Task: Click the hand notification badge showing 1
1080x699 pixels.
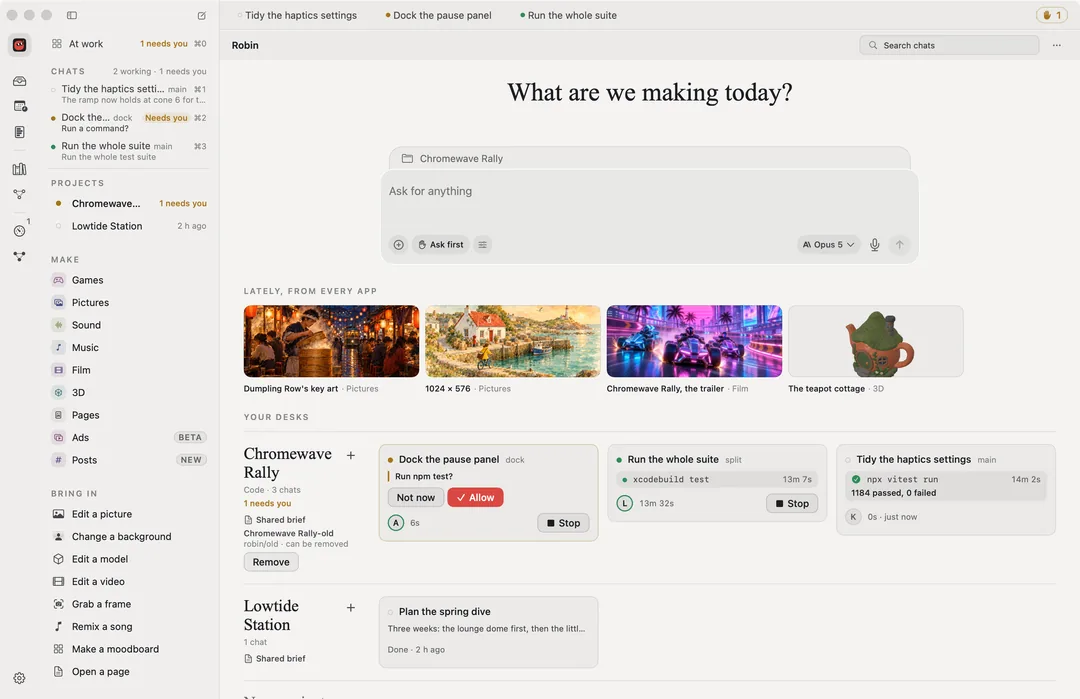Action: [1052, 15]
